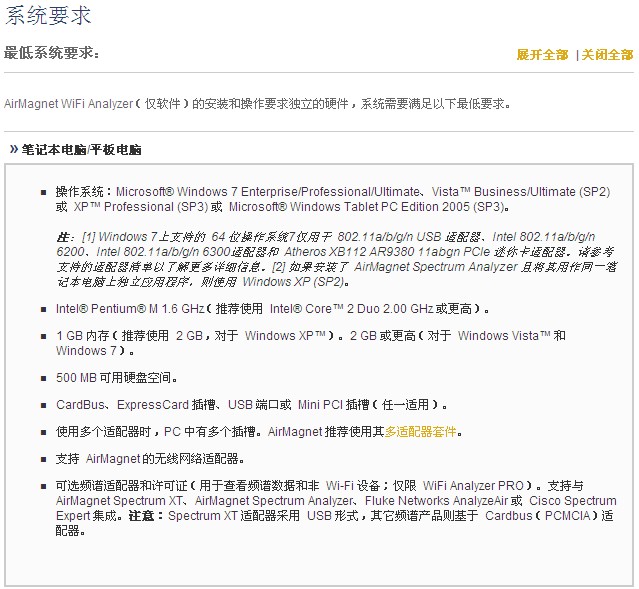
Task: Collapse the 笔记本电脑/平板电脑 section header
Action: (x=82, y=150)
